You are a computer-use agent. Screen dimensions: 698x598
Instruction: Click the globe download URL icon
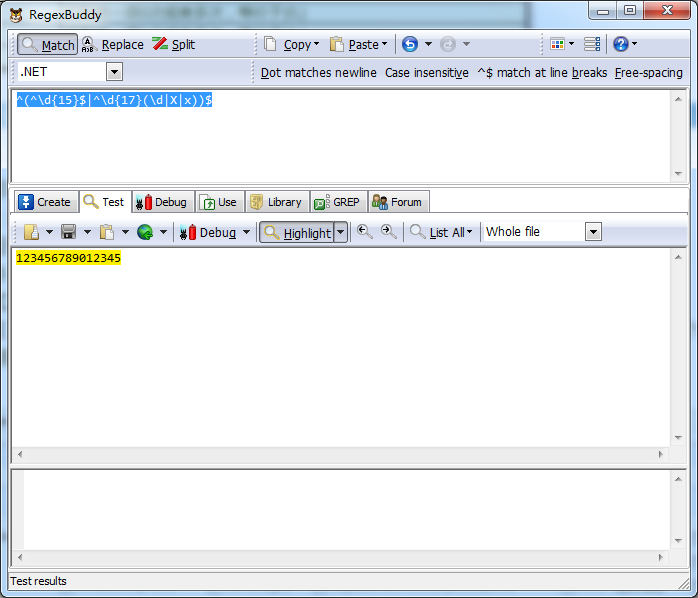(145, 232)
